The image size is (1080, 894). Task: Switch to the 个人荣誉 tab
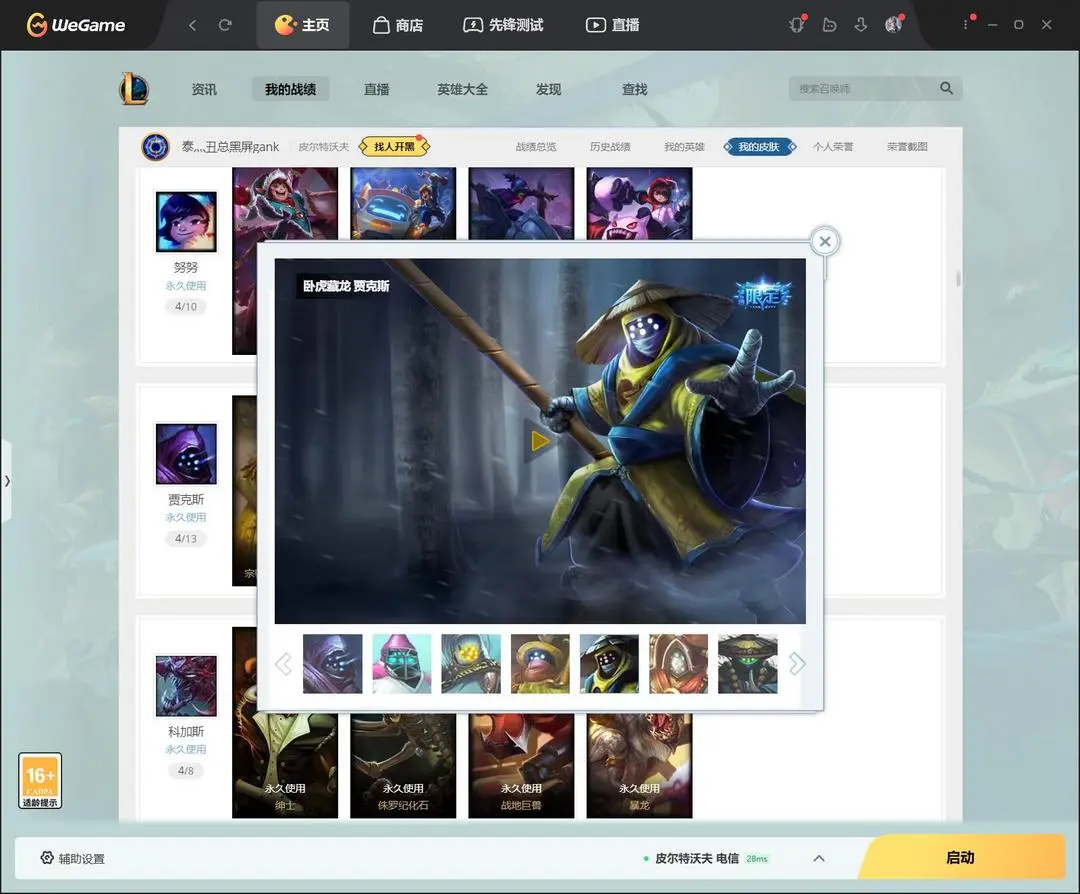[x=833, y=147]
